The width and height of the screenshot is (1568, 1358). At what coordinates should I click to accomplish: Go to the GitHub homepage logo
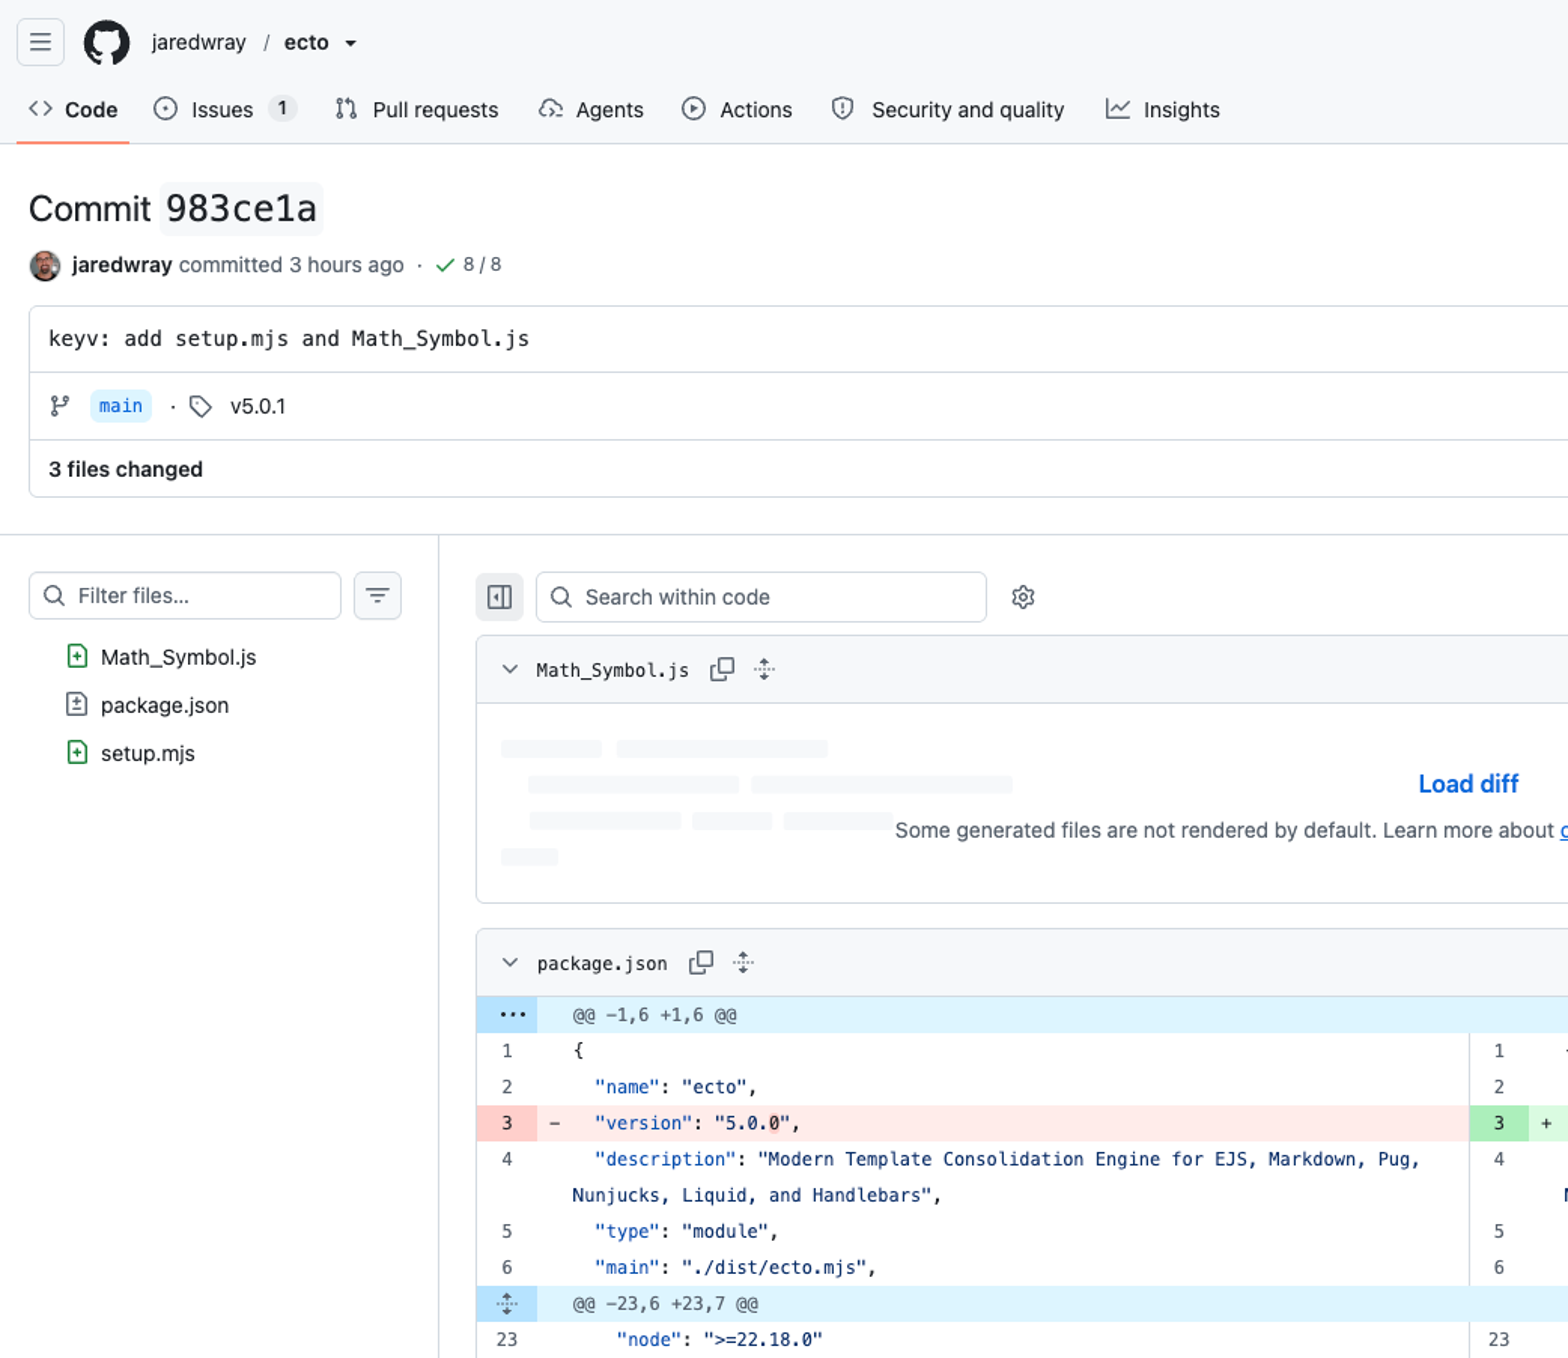tap(106, 42)
